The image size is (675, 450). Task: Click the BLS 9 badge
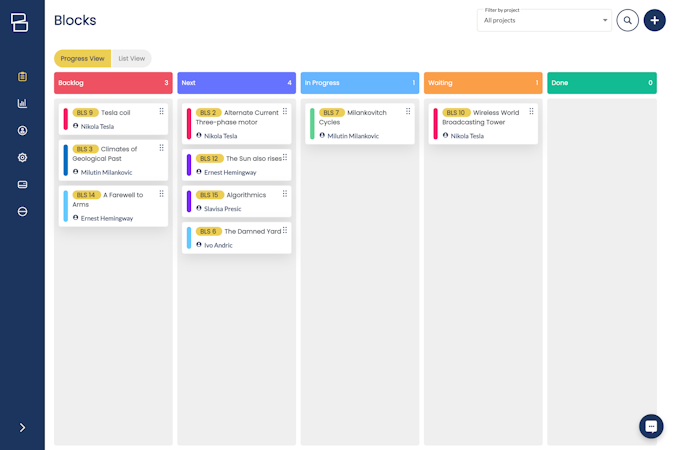(x=85, y=112)
